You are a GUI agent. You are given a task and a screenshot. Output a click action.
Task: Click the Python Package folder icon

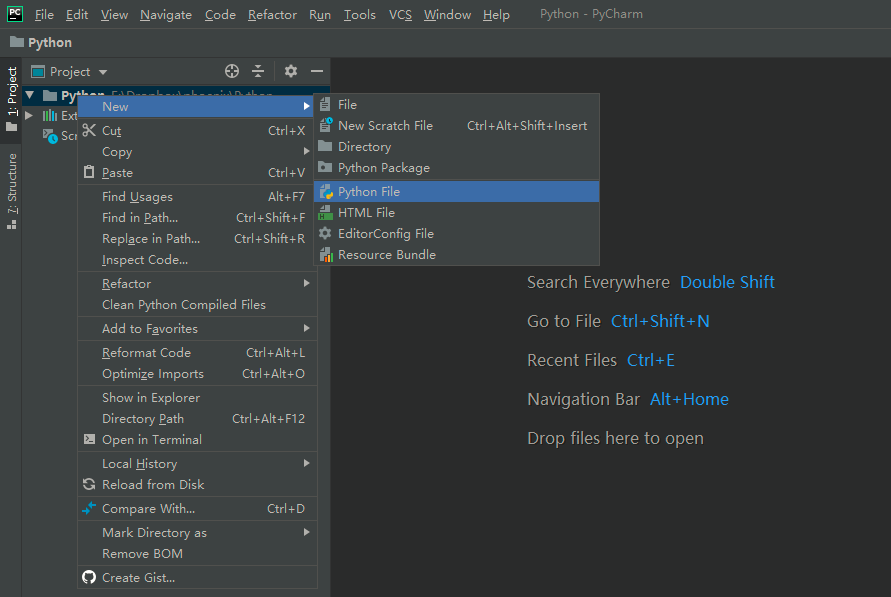(325, 167)
